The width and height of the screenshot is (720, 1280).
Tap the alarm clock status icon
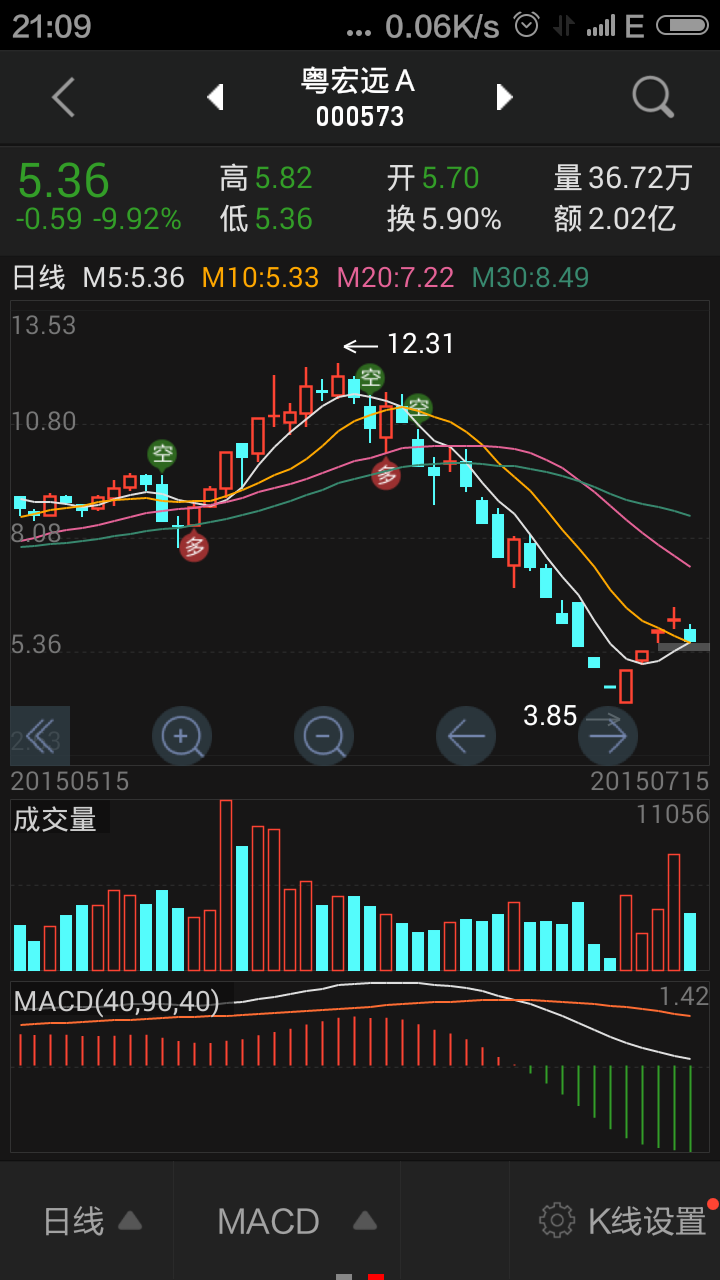coord(527,26)
